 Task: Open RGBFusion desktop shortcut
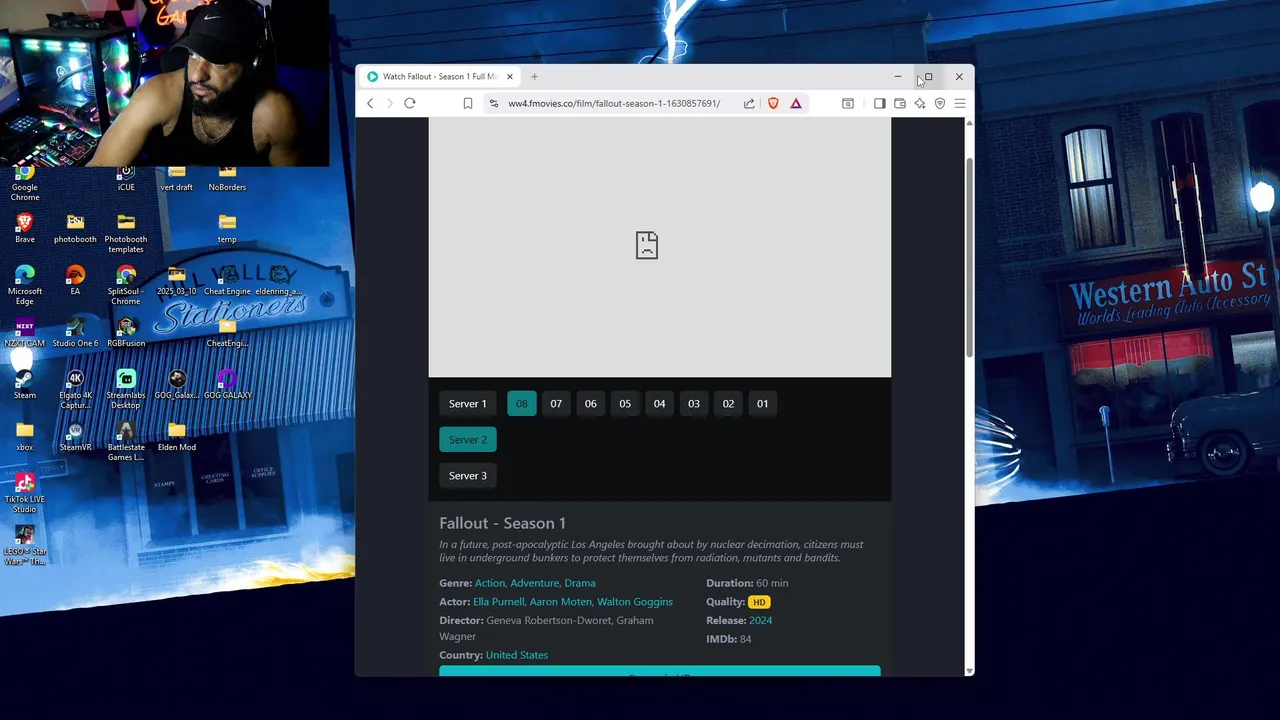(x=126, y=332)
